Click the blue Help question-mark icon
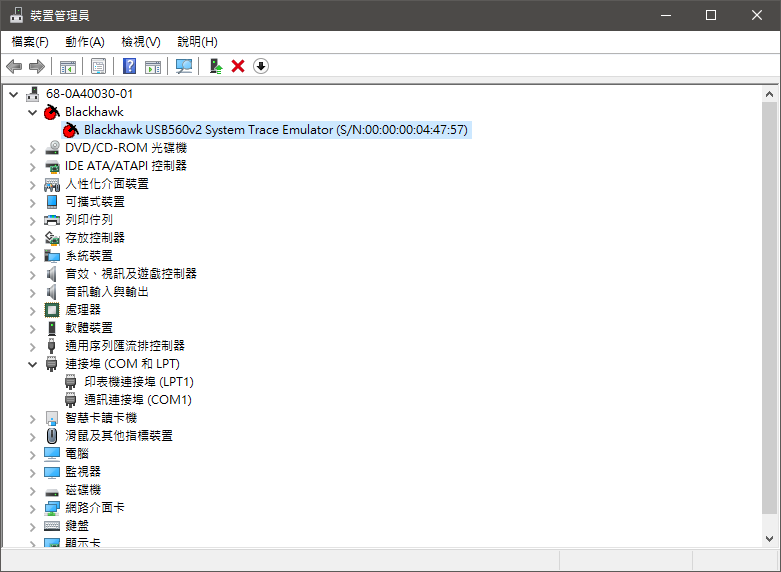This screenshot has height=572, width=781. [x=130, y=66]
